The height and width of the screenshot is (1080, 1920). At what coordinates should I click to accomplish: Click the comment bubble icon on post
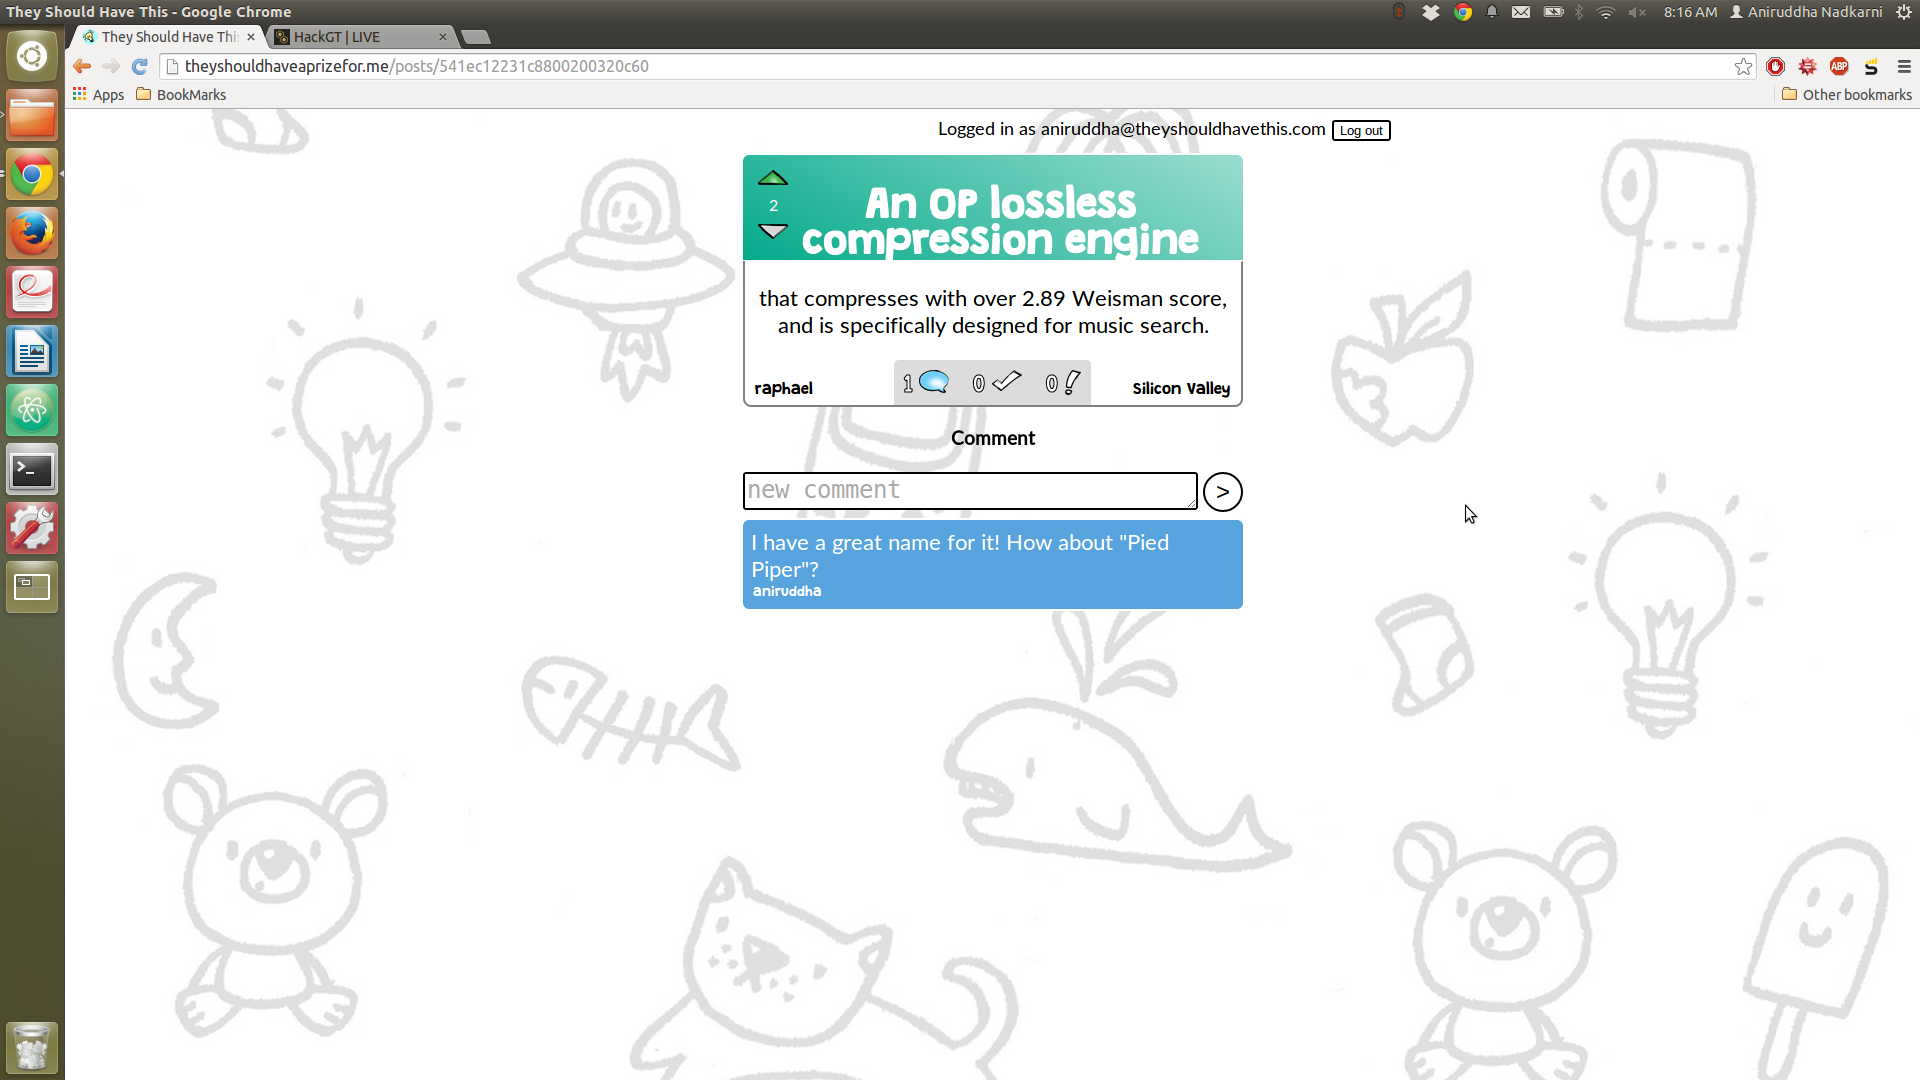point(933,382)
